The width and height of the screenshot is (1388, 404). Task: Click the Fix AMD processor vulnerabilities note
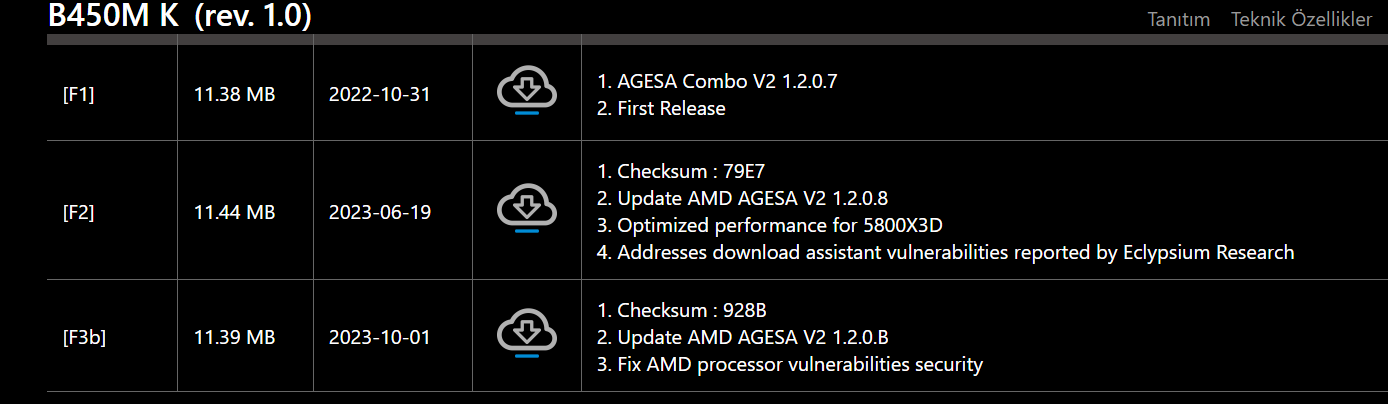click(x=800, y=364)
